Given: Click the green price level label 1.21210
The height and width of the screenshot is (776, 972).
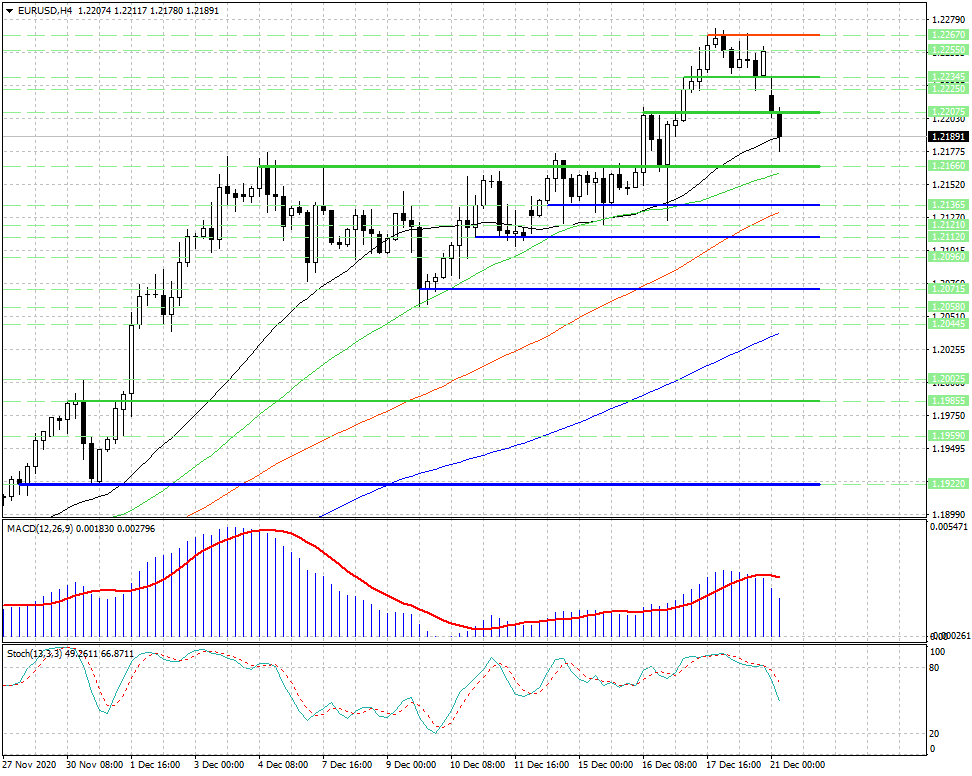Looking at the screenshot, I should point(948,224).
